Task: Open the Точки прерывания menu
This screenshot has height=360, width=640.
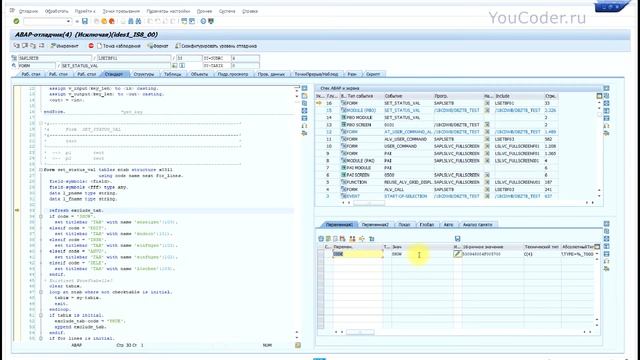Action: (x=121, y=11)
